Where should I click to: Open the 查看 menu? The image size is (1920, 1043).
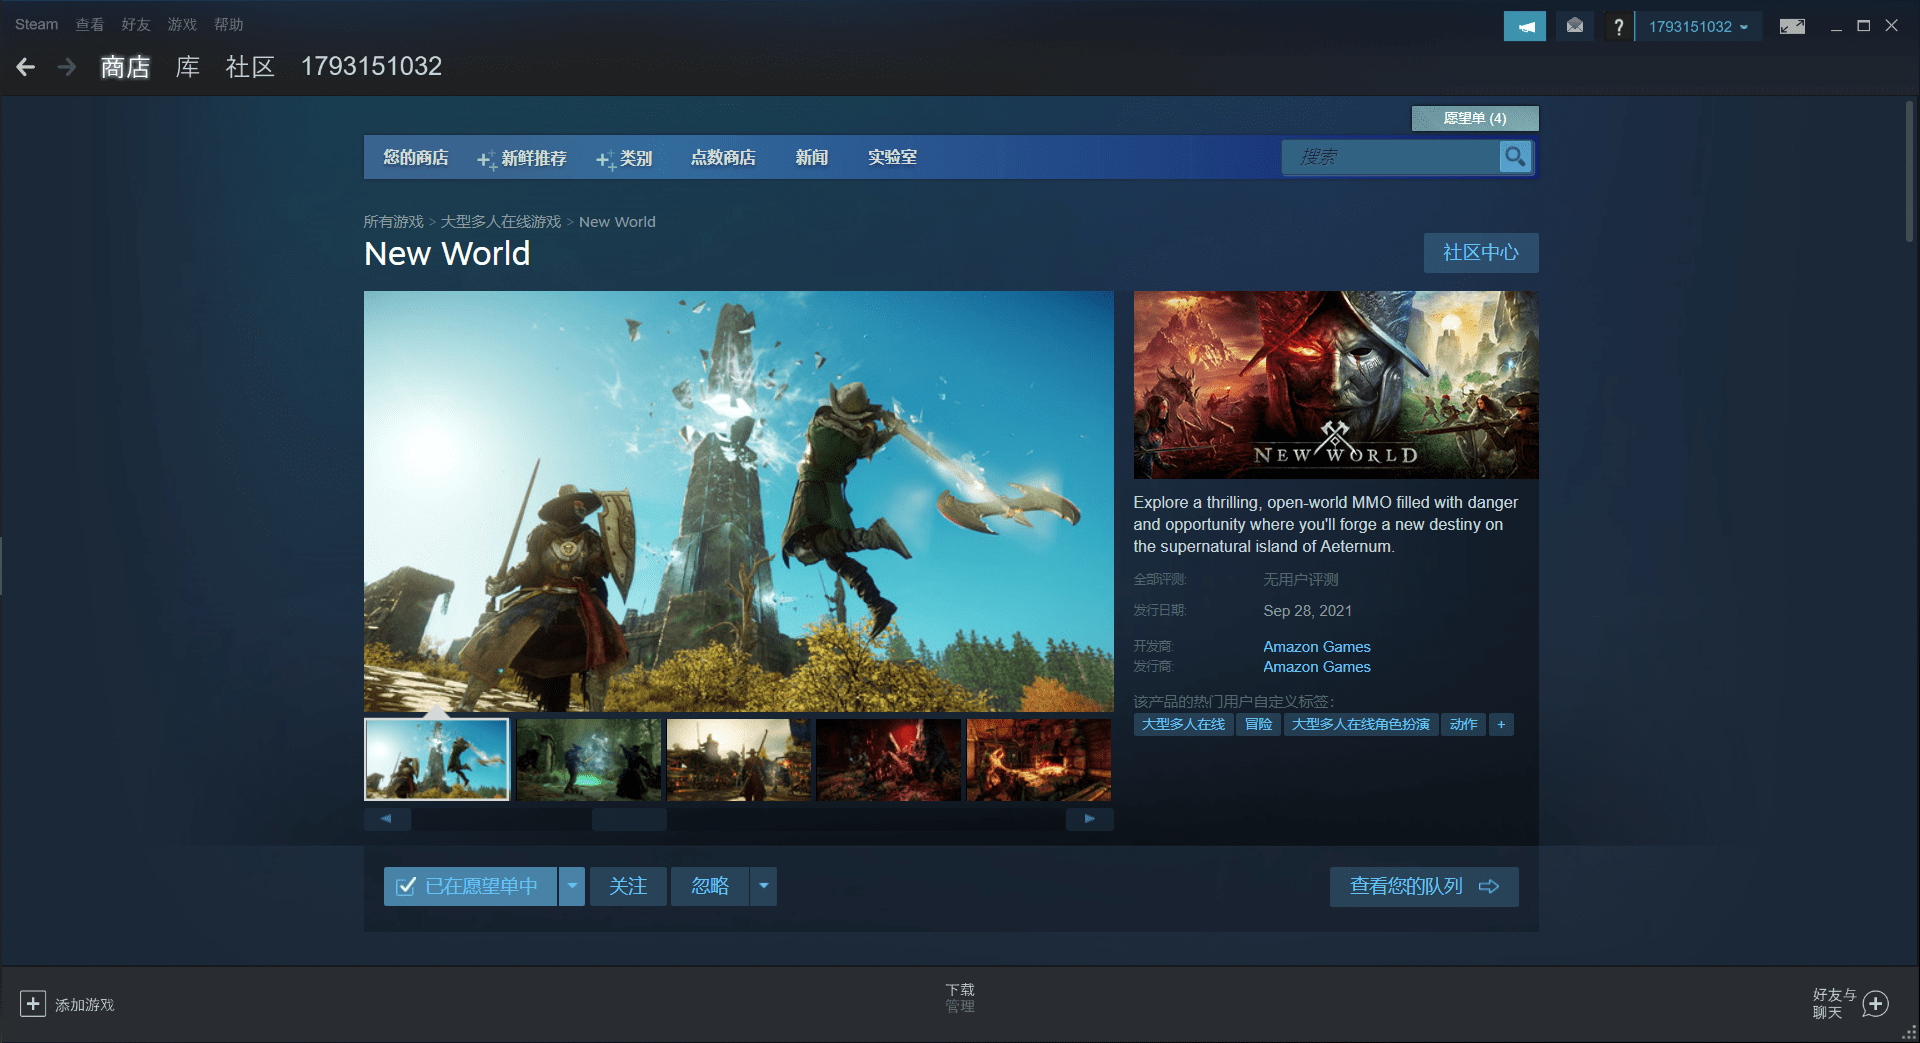[90, 24]
